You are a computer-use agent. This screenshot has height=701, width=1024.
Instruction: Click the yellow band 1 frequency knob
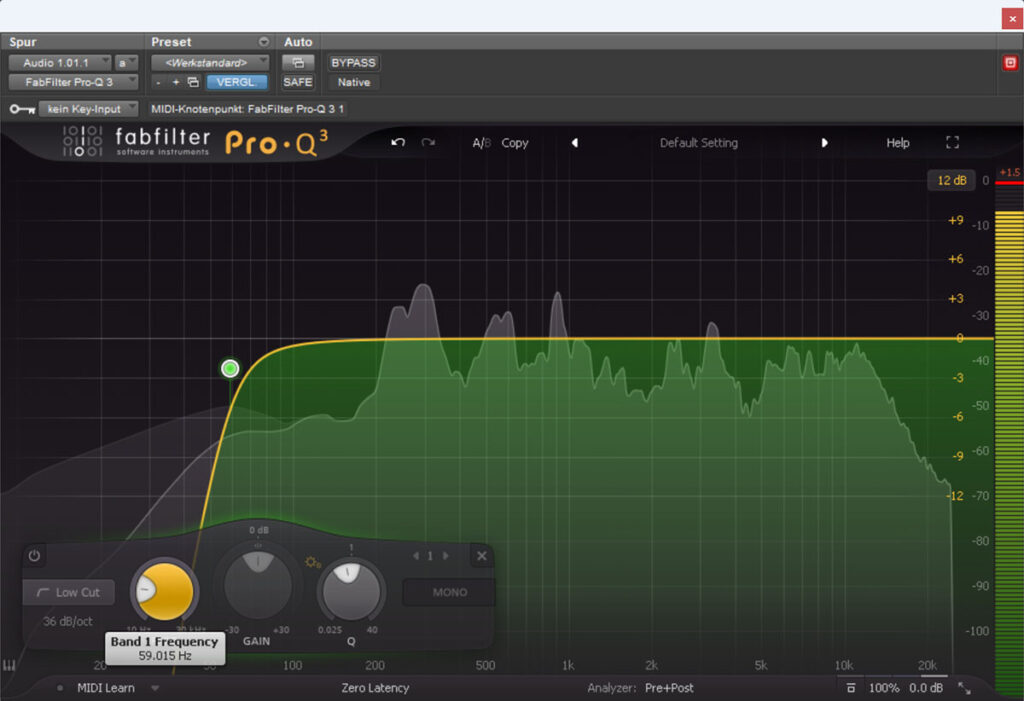coord(165,591)
